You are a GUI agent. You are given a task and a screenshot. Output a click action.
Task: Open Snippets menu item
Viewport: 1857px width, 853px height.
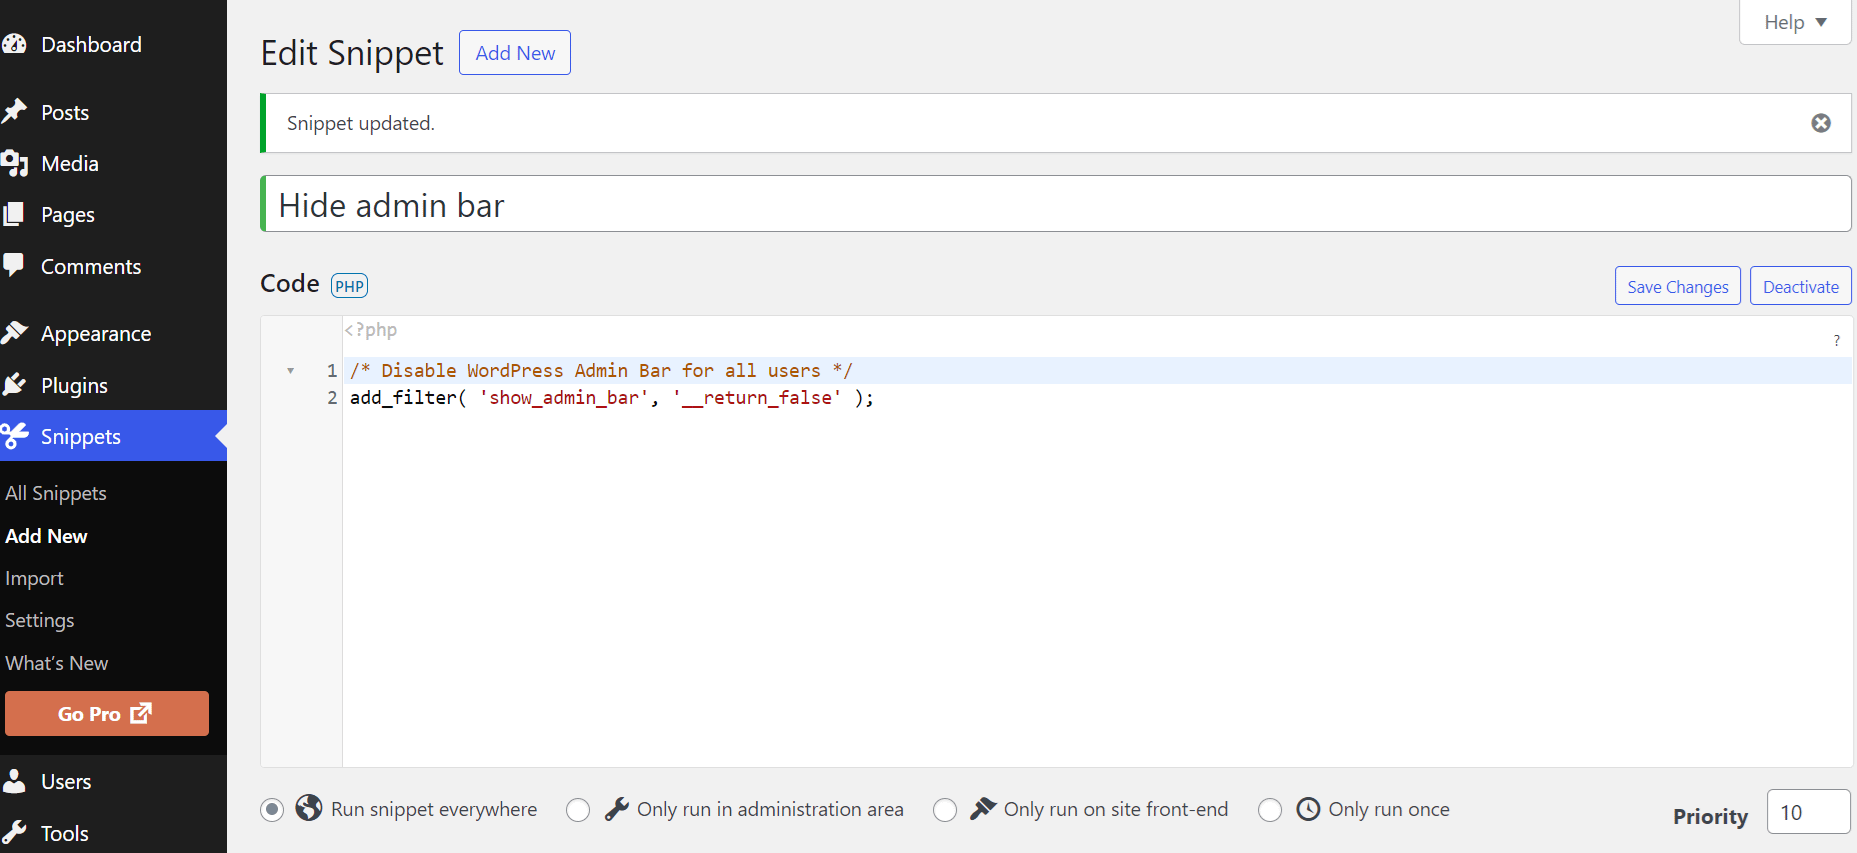click(113, 436)
